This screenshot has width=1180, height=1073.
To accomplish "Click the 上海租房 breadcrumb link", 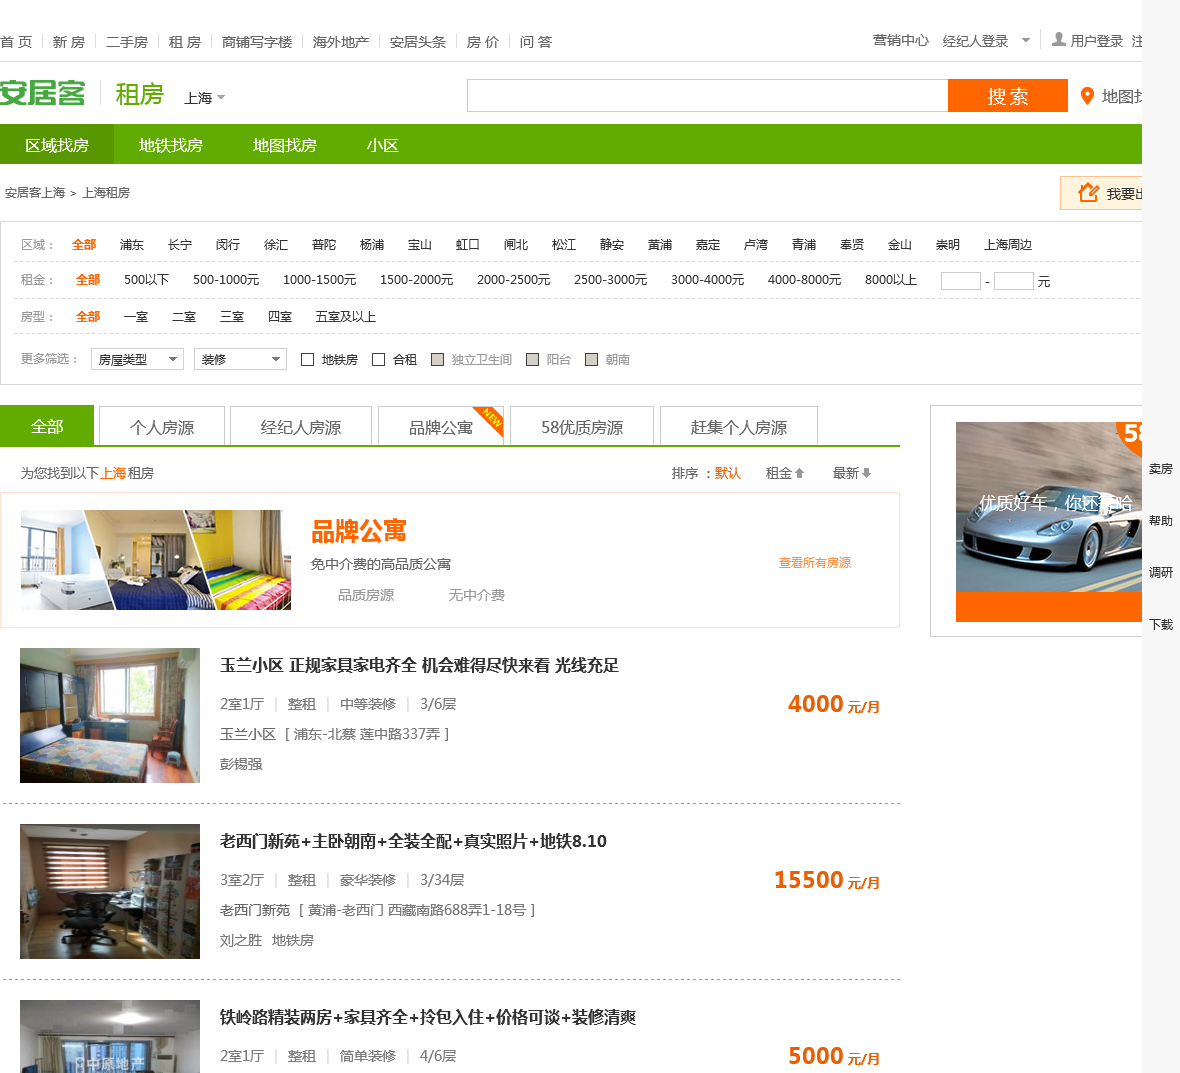I will [x=106, y=193].
